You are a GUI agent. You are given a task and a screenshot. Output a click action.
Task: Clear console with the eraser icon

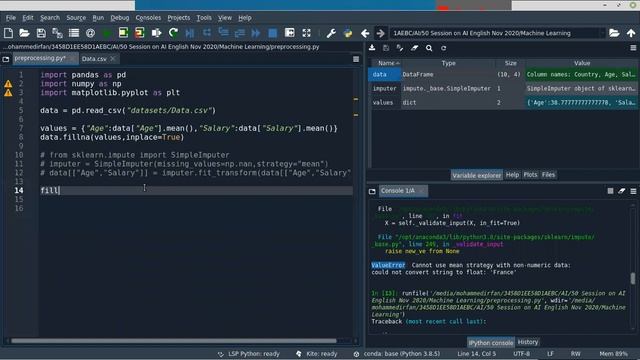(x=622, y=191)
